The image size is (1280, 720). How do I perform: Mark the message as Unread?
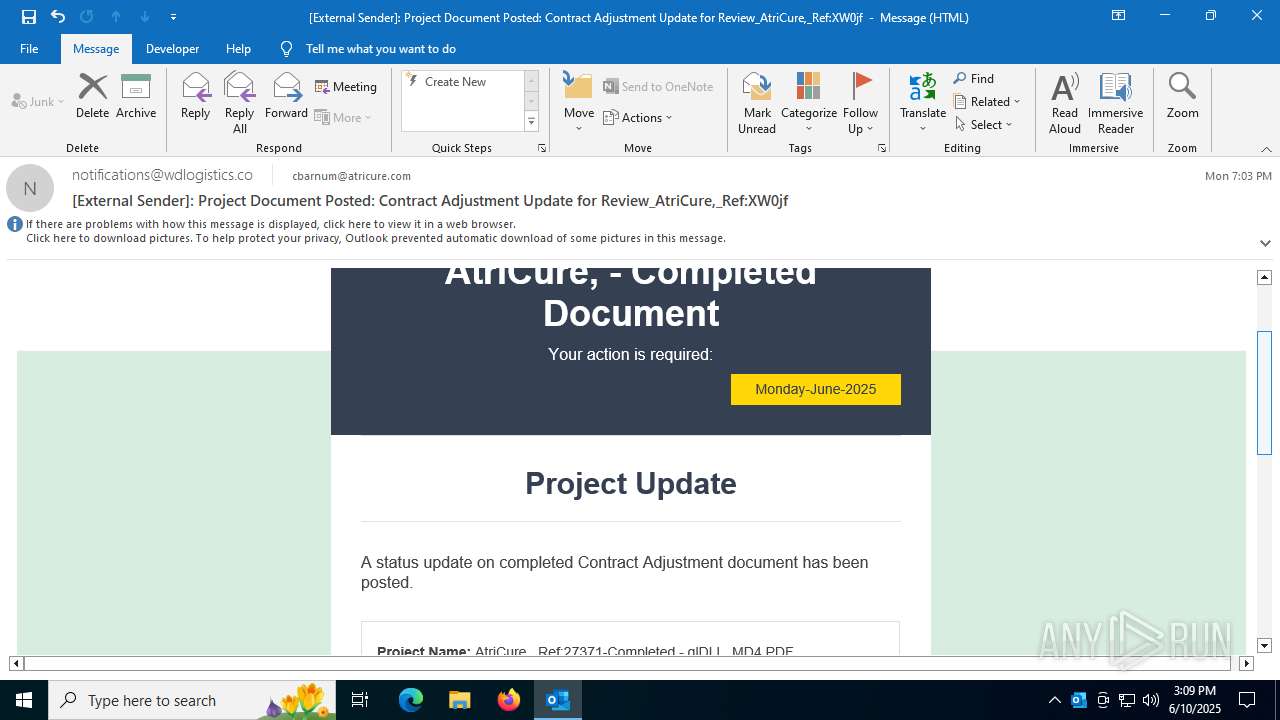pos(757,102)
